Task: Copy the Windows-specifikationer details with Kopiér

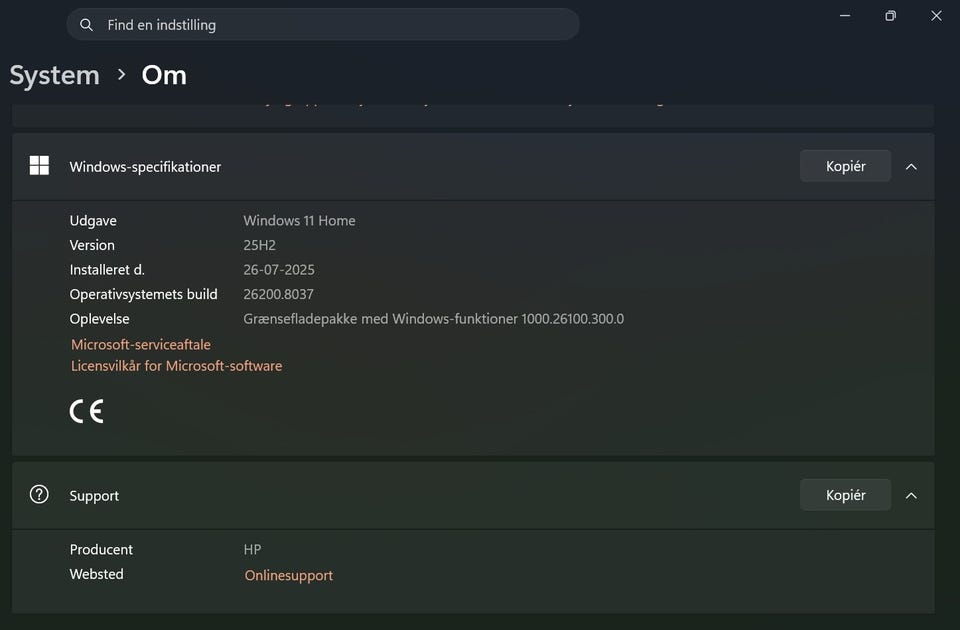Action: tap(845, 166)
